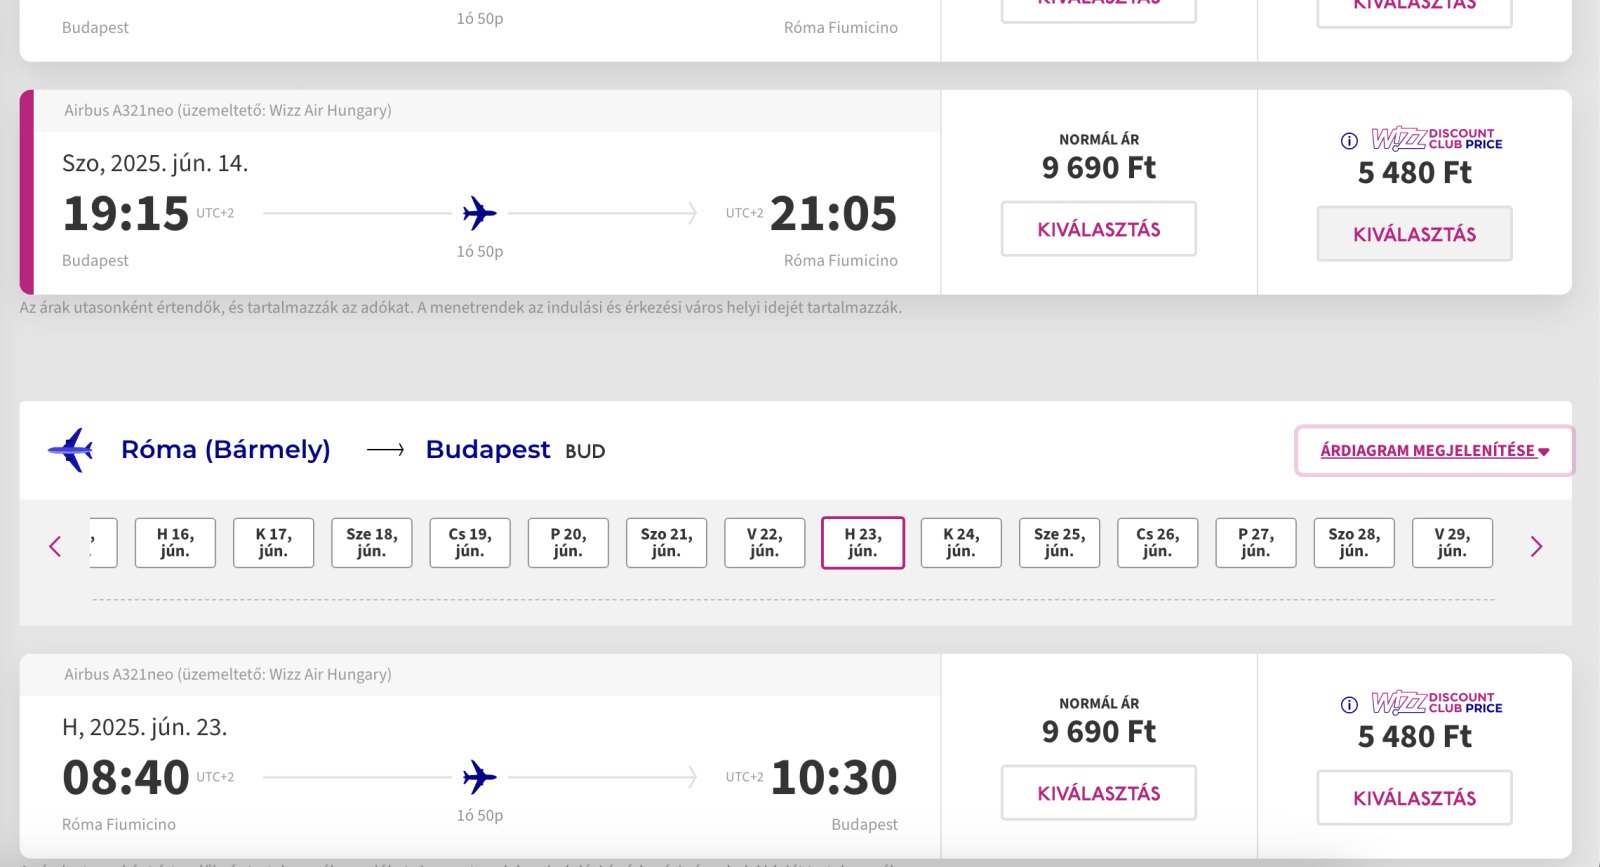The height and width of the screenshot is (867, 1600).
Task: Go to previous dates with left arrow
Action: [x=55, y=546]
